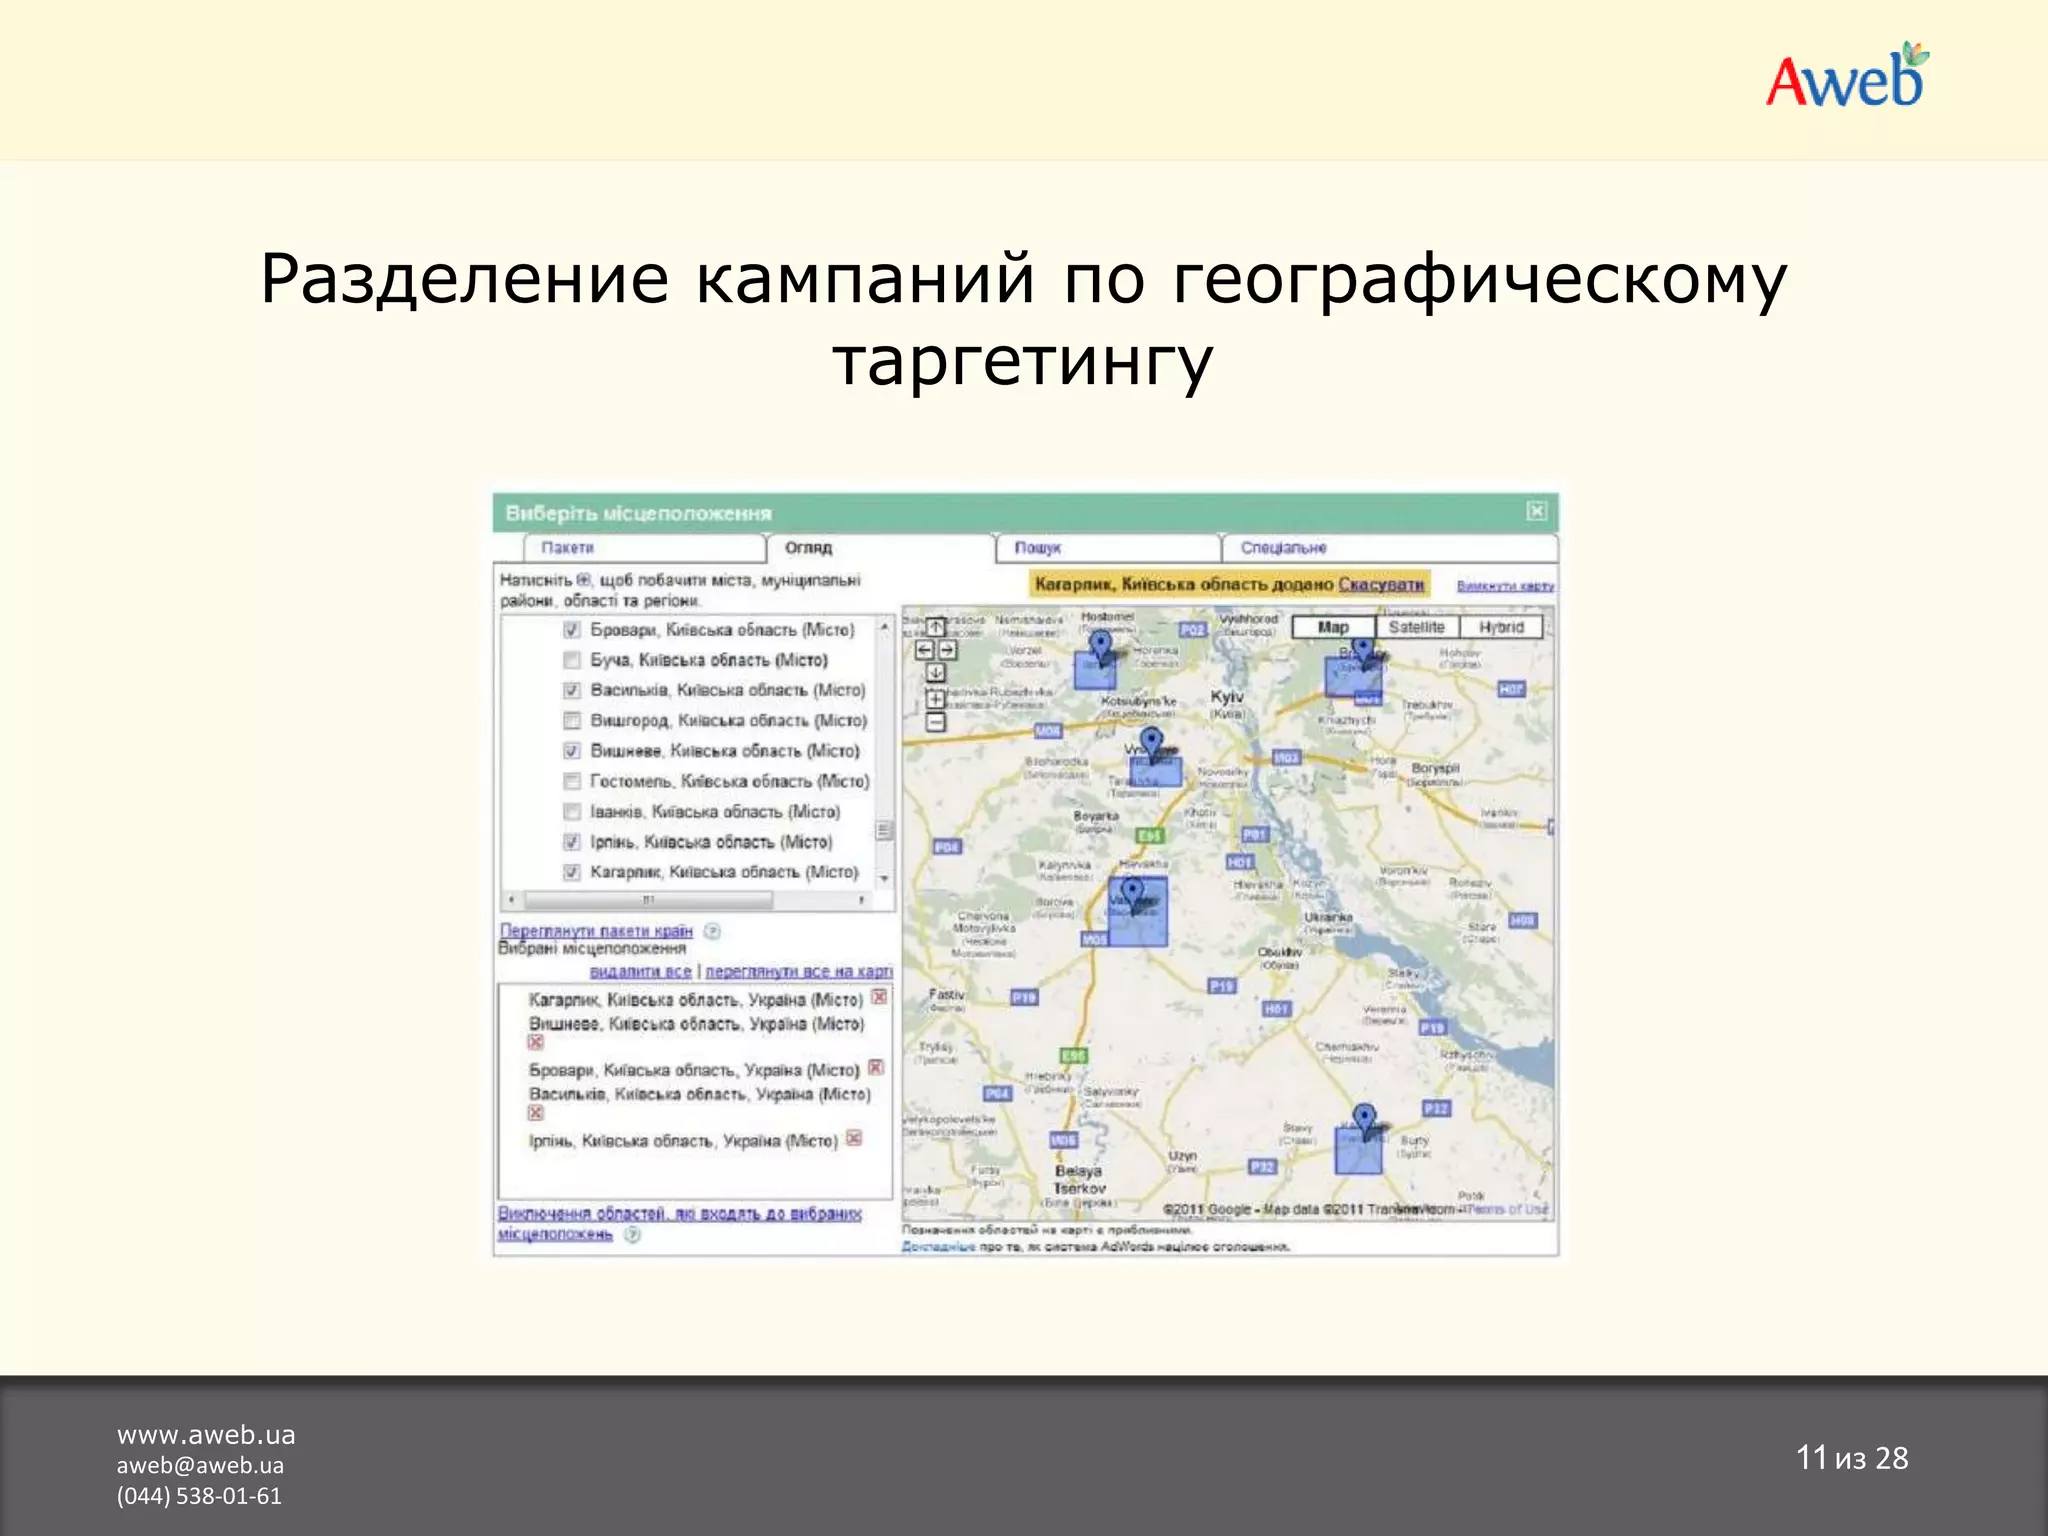This screenshot has width=2048, height=1536.
Task: Click the Brovary map pin
Action: tap(1362, 652)
